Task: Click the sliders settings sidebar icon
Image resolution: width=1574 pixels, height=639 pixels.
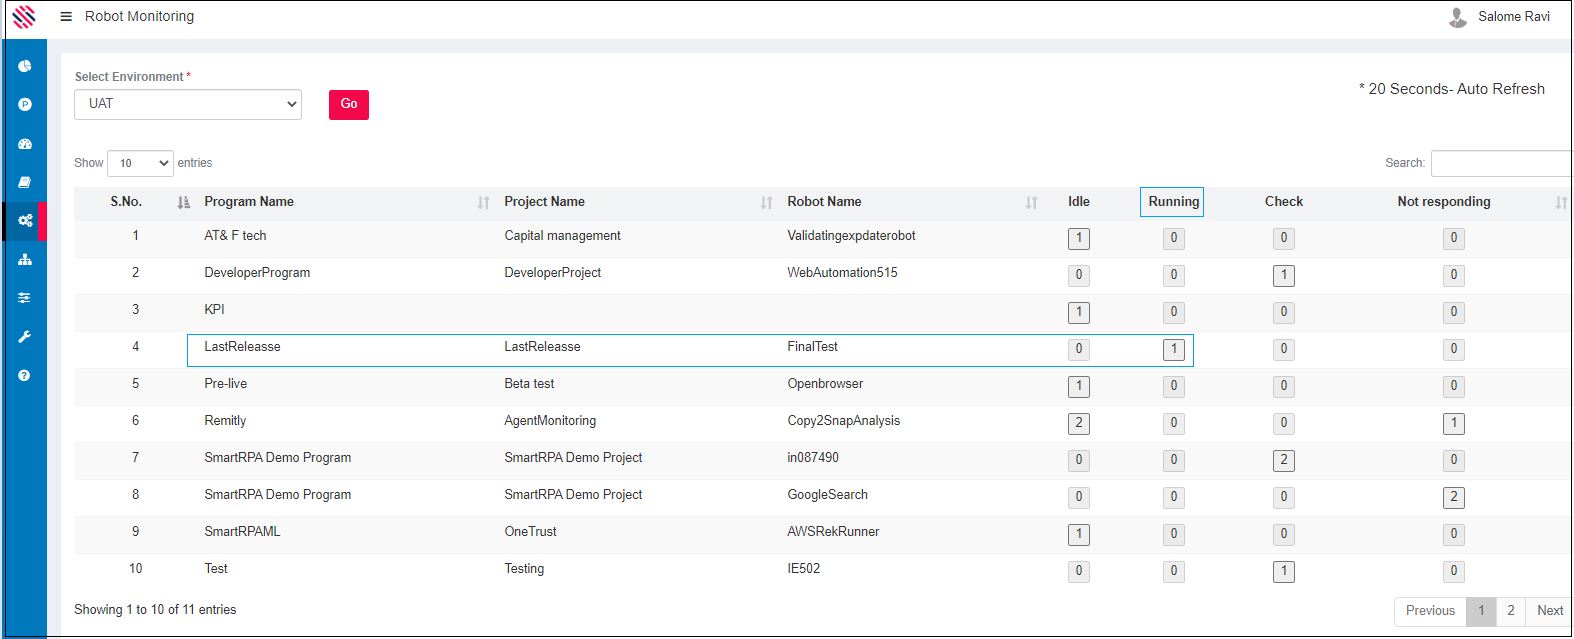Action: pyautogui.click(x=25, y=298)
